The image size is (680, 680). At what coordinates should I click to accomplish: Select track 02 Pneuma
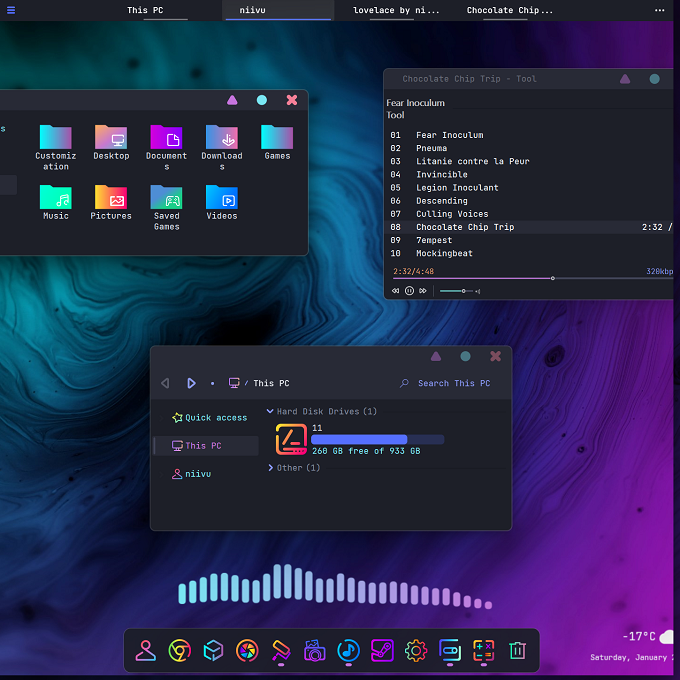pos(528,148)
